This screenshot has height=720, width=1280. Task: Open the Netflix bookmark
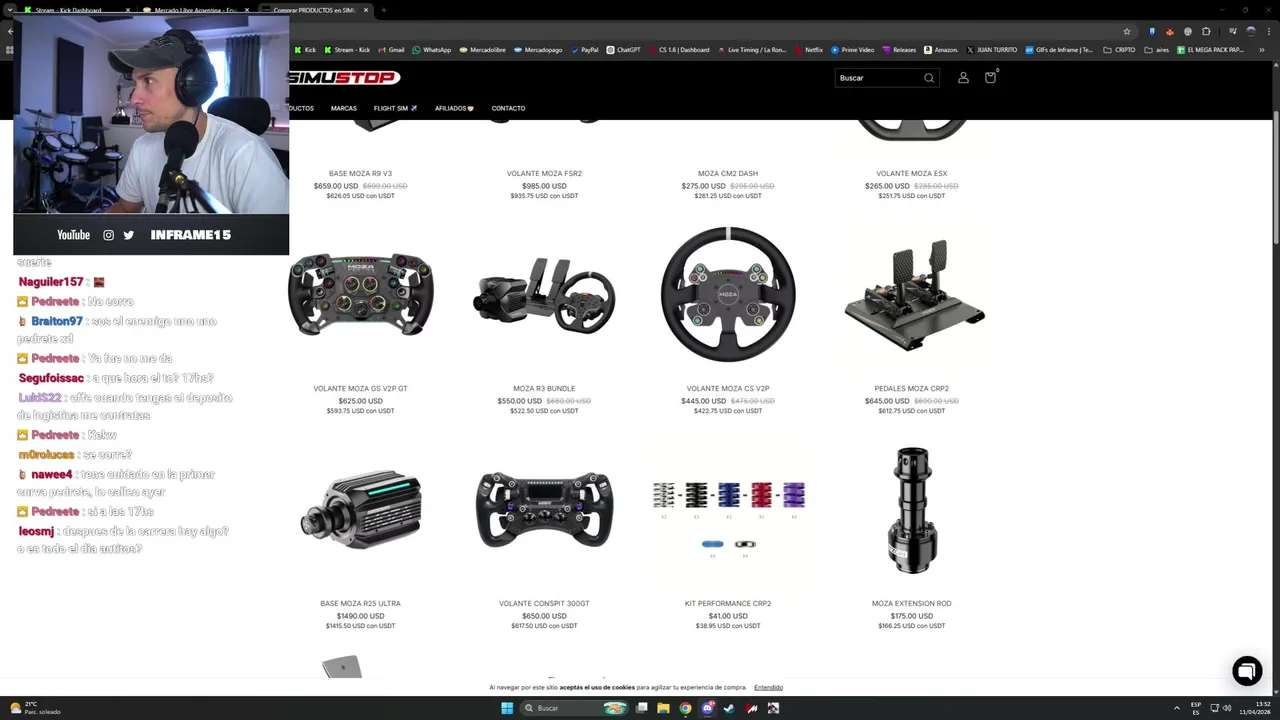pos(809,49)
